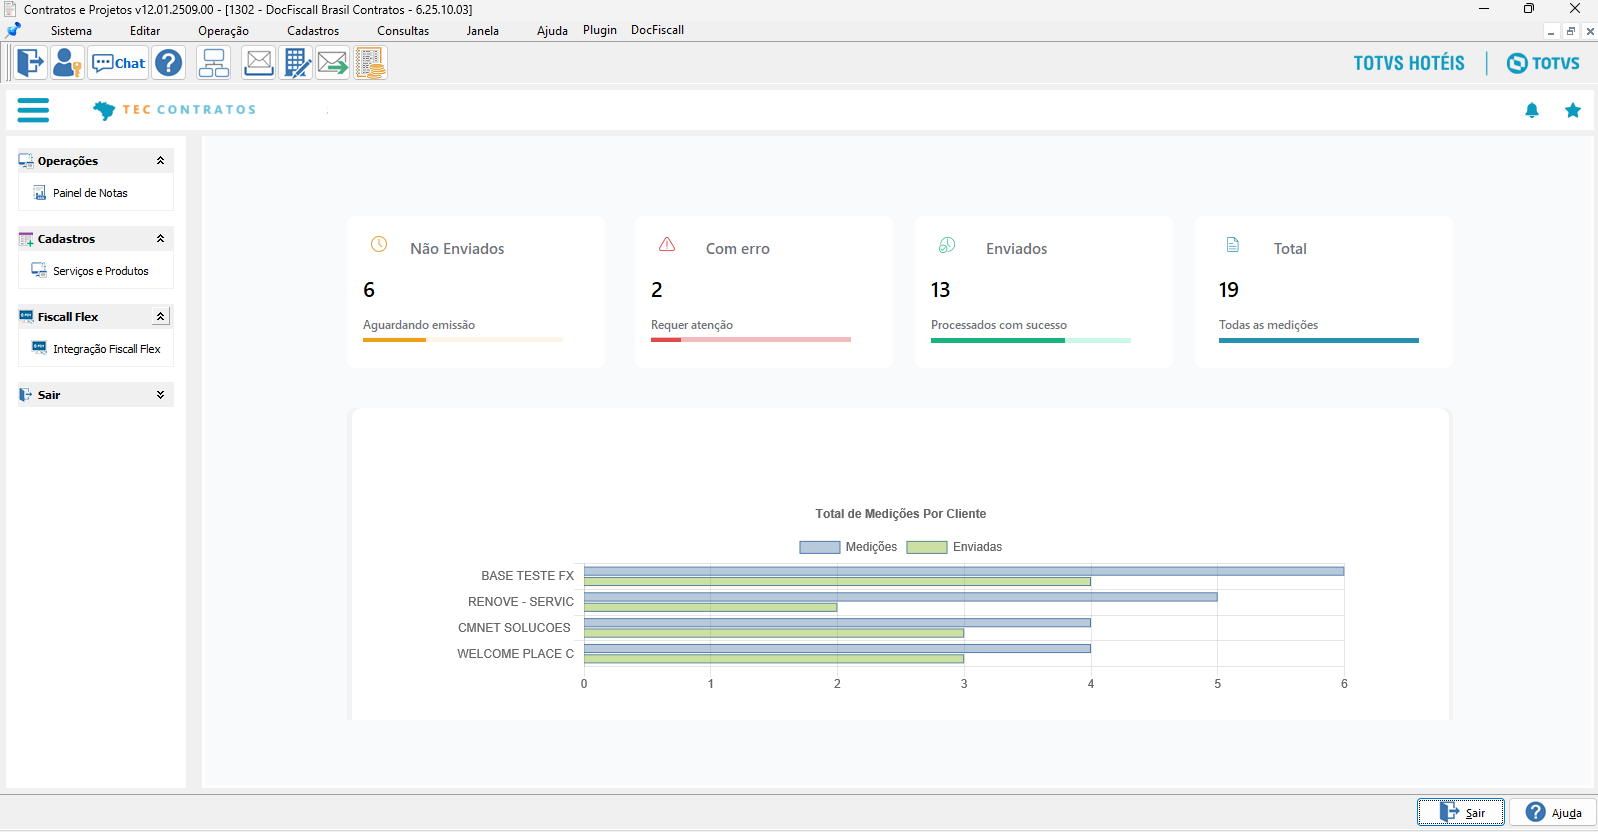Open the notifications bell icon
This screenshot has width=1598, height=832.
coord(1531,110)
